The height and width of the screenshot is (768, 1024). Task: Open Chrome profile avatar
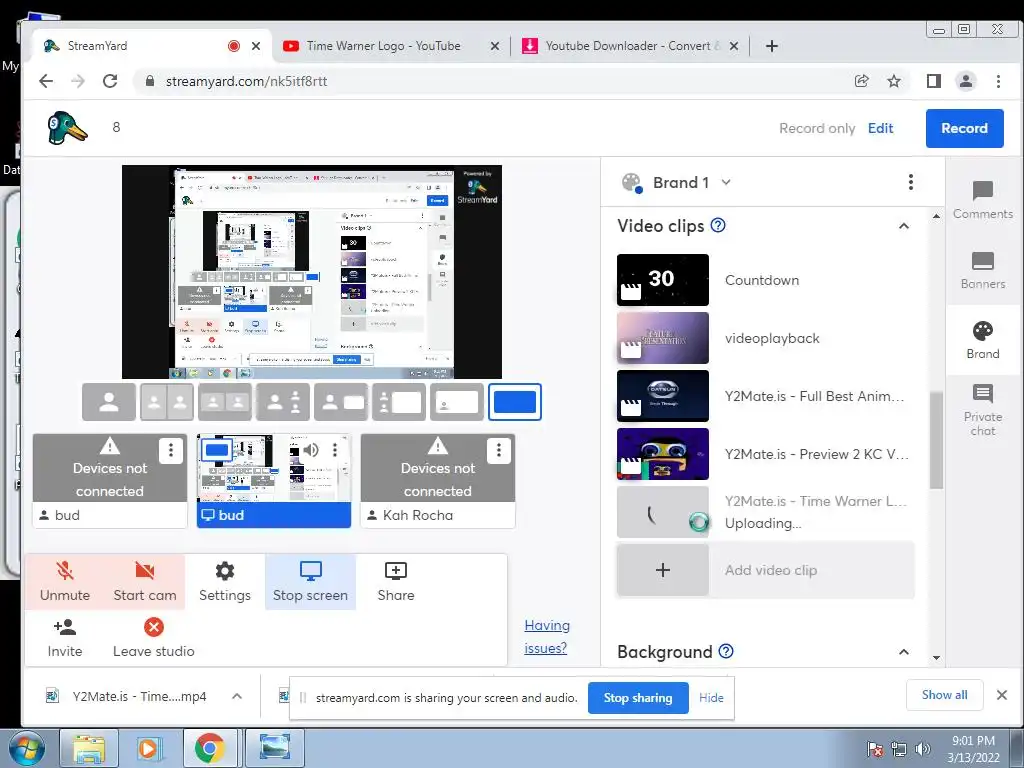point(965,81)
